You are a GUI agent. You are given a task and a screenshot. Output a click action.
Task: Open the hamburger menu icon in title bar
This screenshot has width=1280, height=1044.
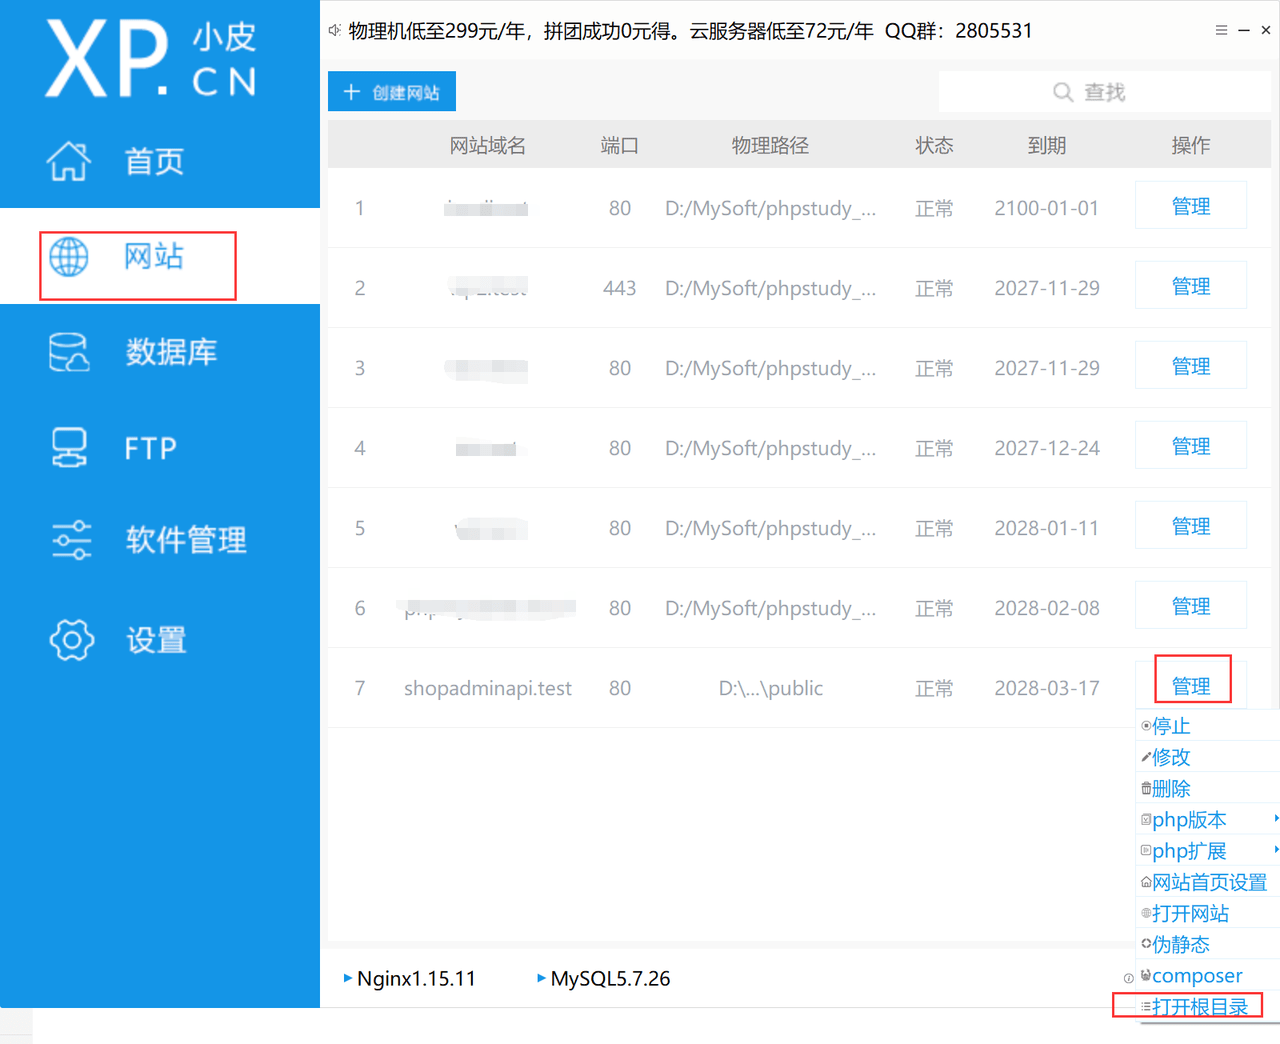coord(1221,30)
